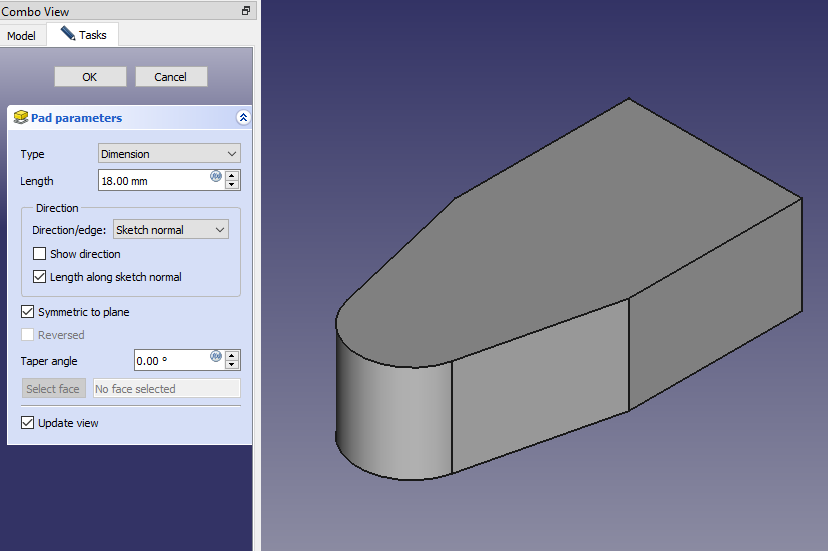Collapse the Pad parameters section
The height and width of the screenshot is (551, 828).
[x=243, y=118]
